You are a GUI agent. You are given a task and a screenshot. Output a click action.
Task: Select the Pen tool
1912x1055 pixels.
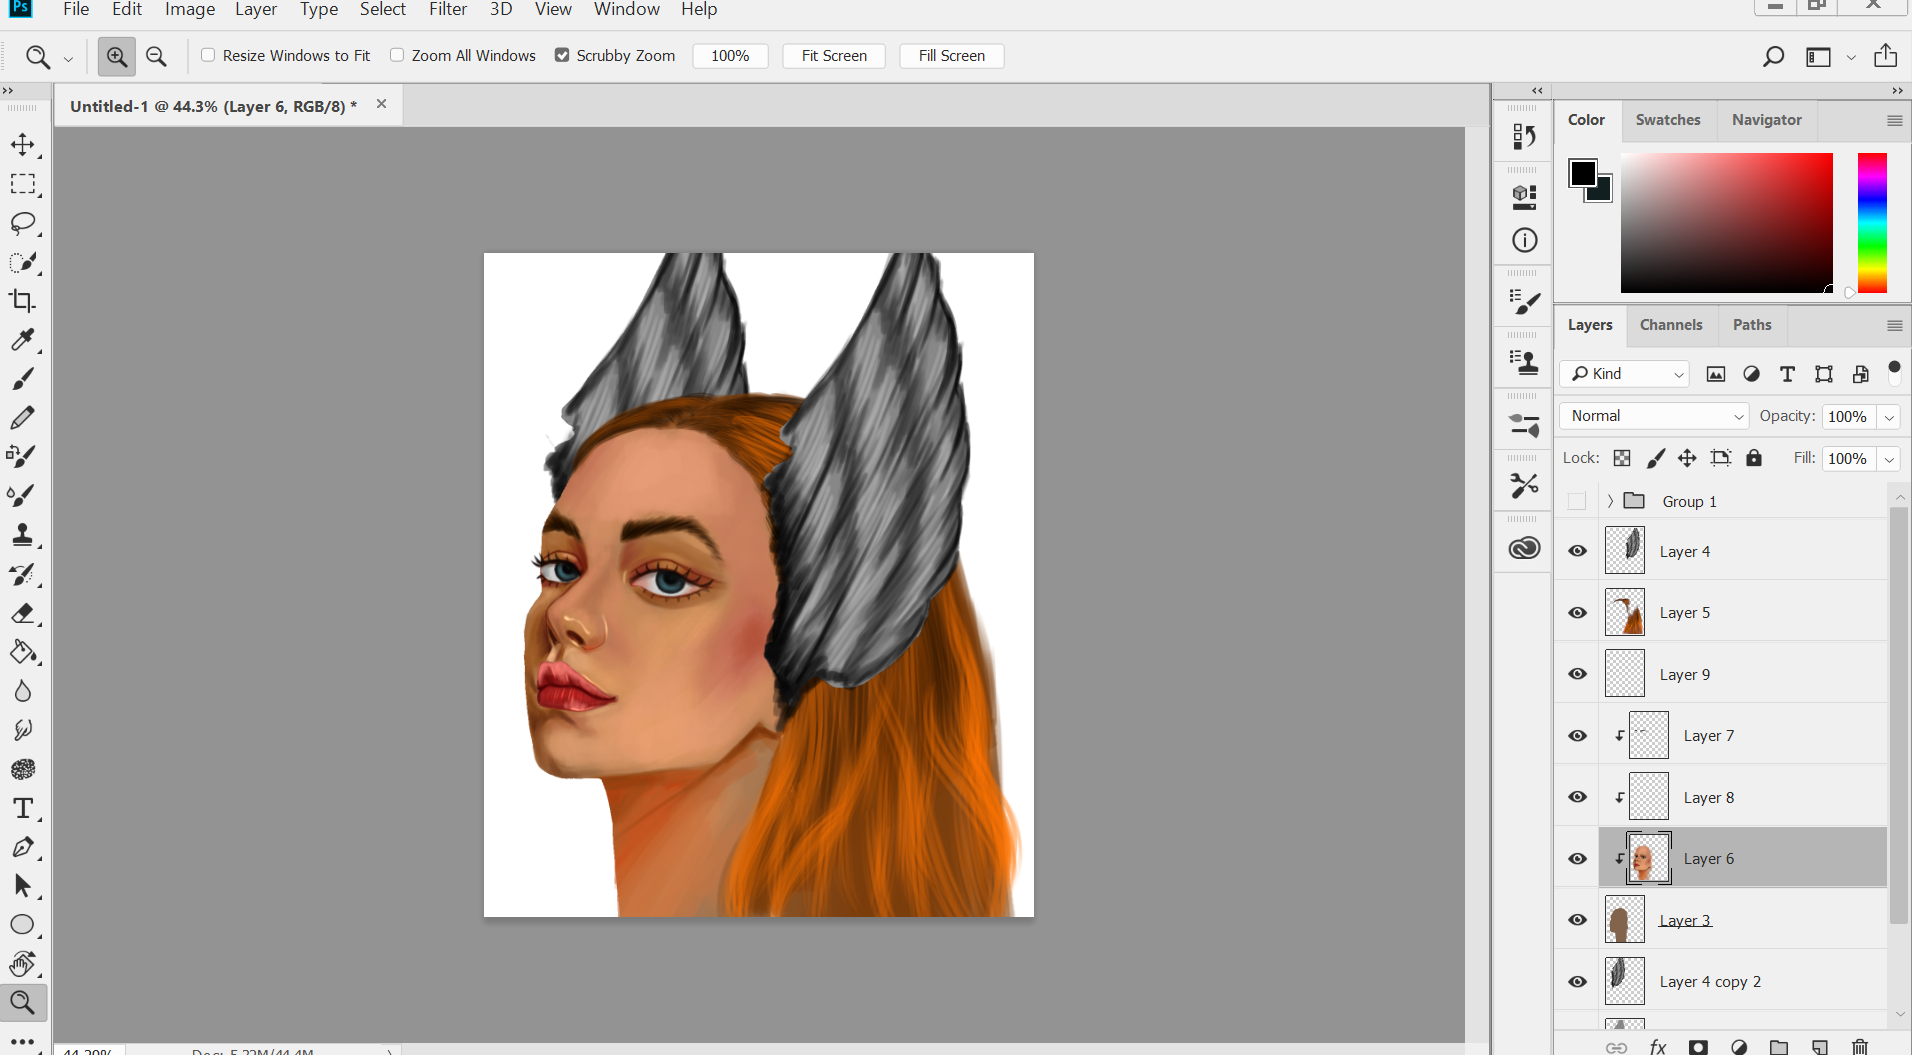(22, 847)
